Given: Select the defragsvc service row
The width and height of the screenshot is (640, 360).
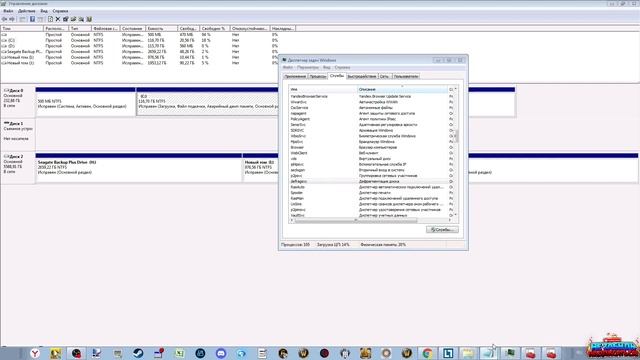Looking at the screenshot, I should [371, 181].
